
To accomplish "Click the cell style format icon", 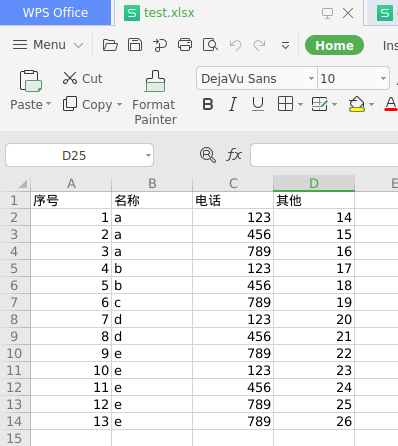I will (x=320, y=104).
